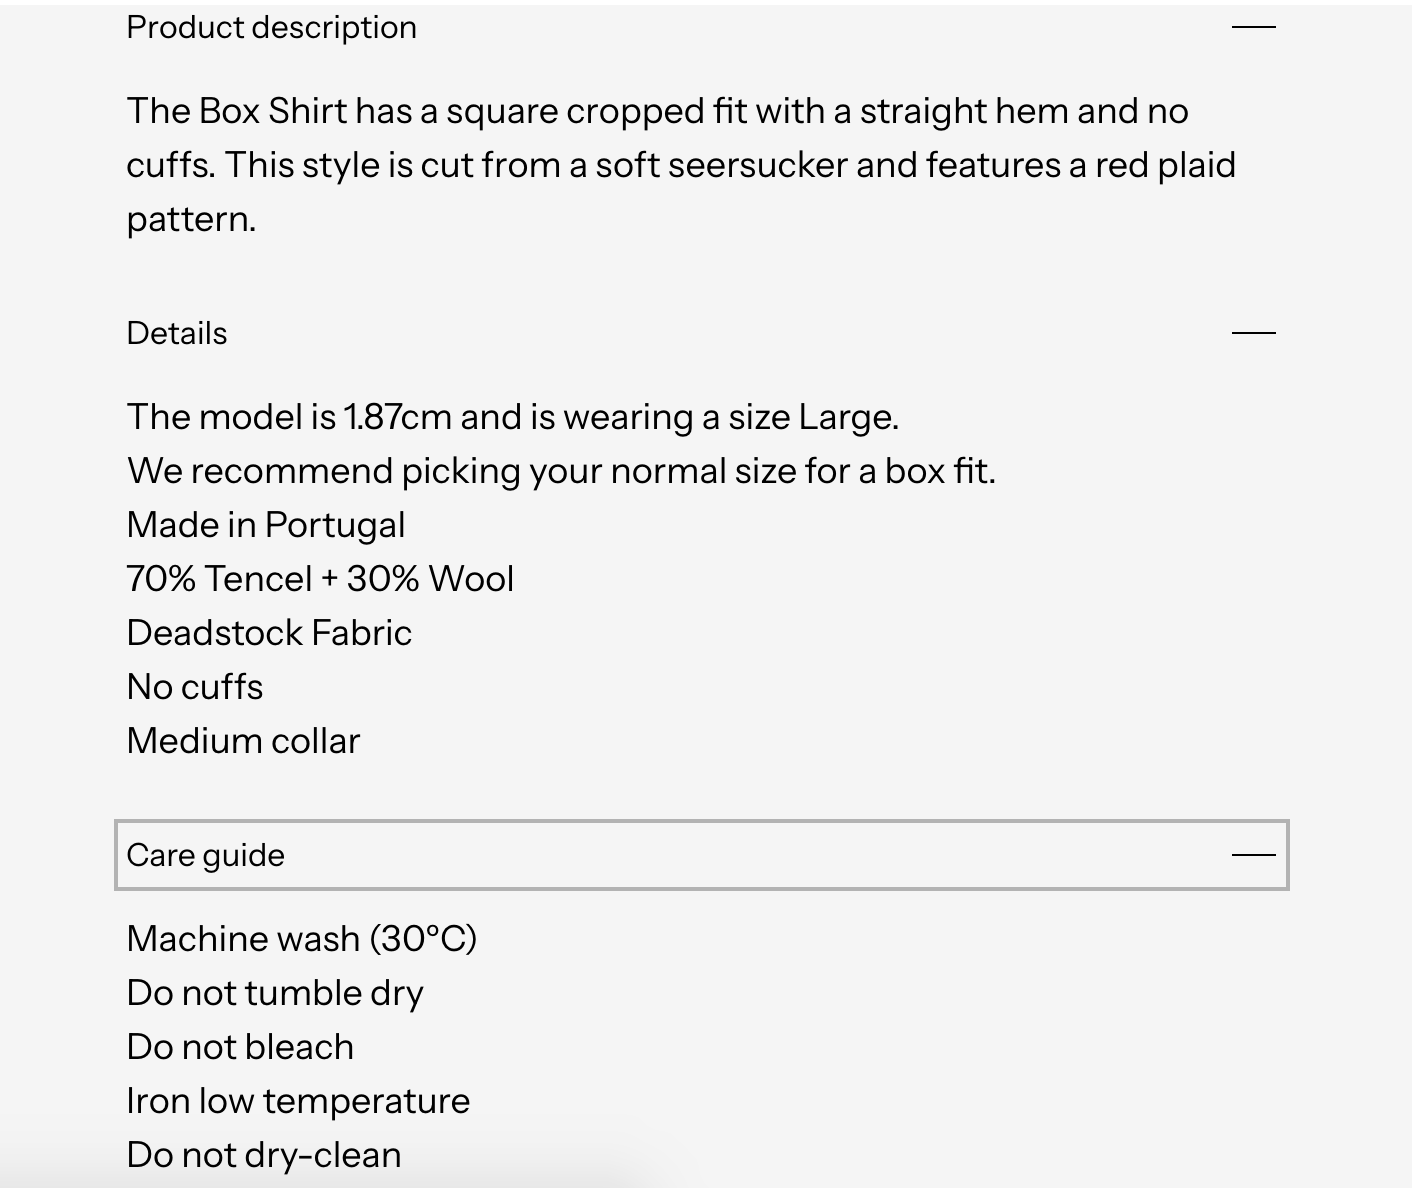Click the Do not dry-clean instruction

(264, 1154)
